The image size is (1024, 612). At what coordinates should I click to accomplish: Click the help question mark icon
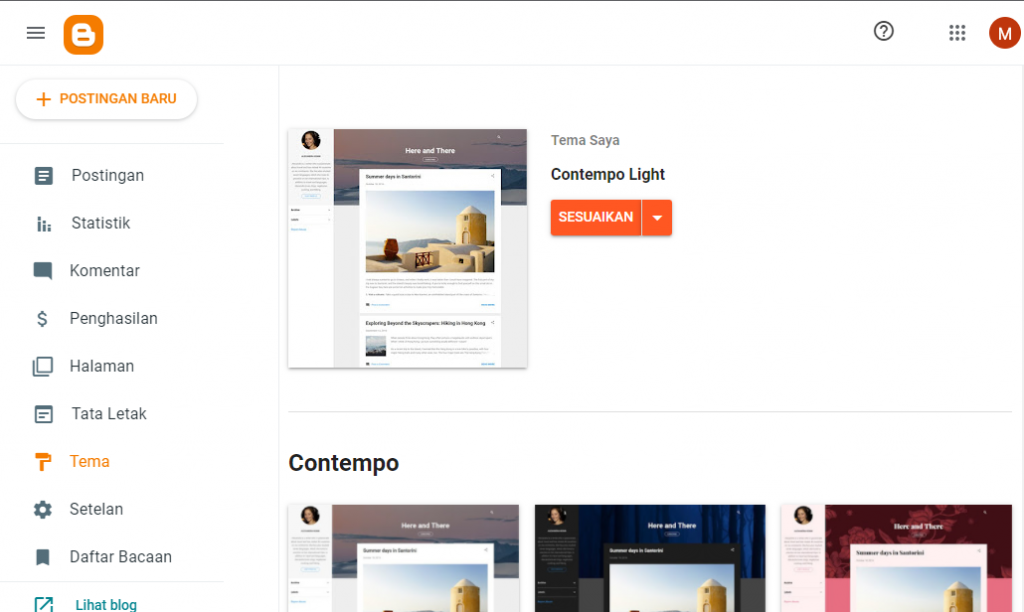(x=883, y=31)
